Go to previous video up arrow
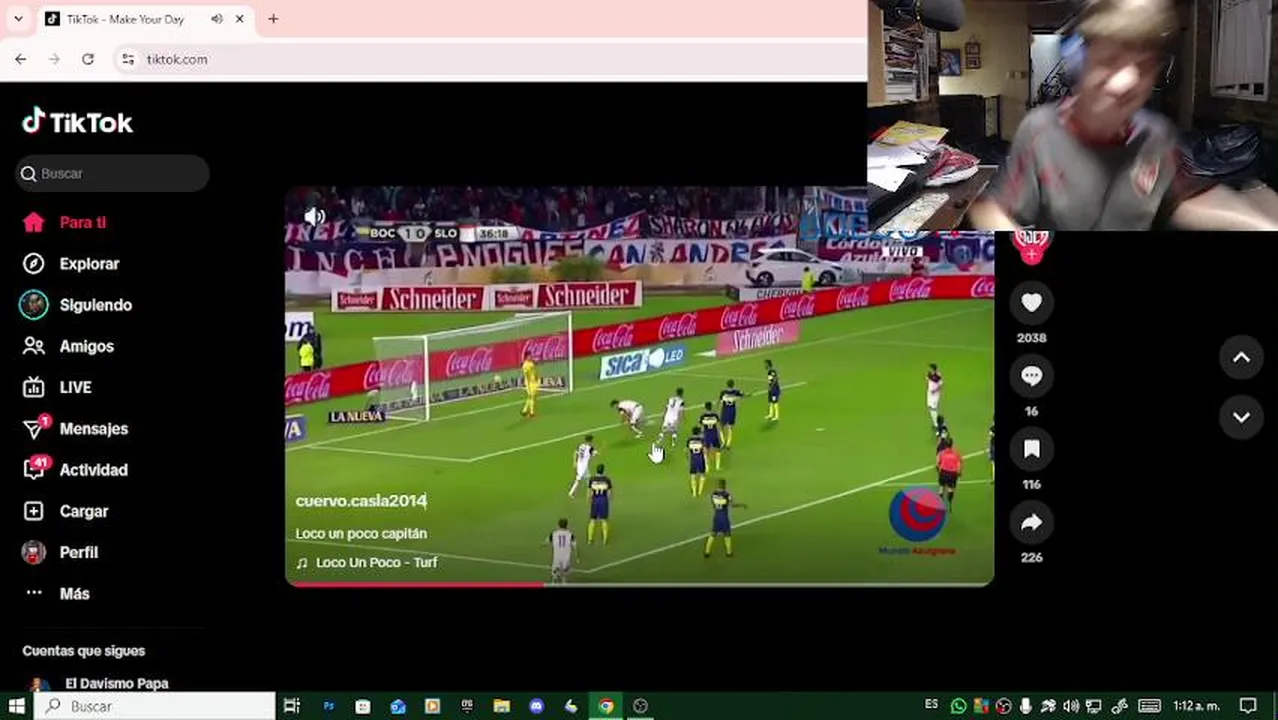This screenshot has height=720, width=1278. pyautogui.click(x=1241, y=358)
